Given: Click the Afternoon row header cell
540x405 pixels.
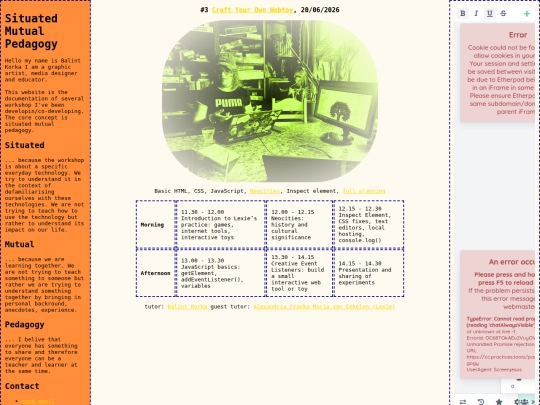Looking at the screenshot, I should pyautogui.click(x=156, y=273).
